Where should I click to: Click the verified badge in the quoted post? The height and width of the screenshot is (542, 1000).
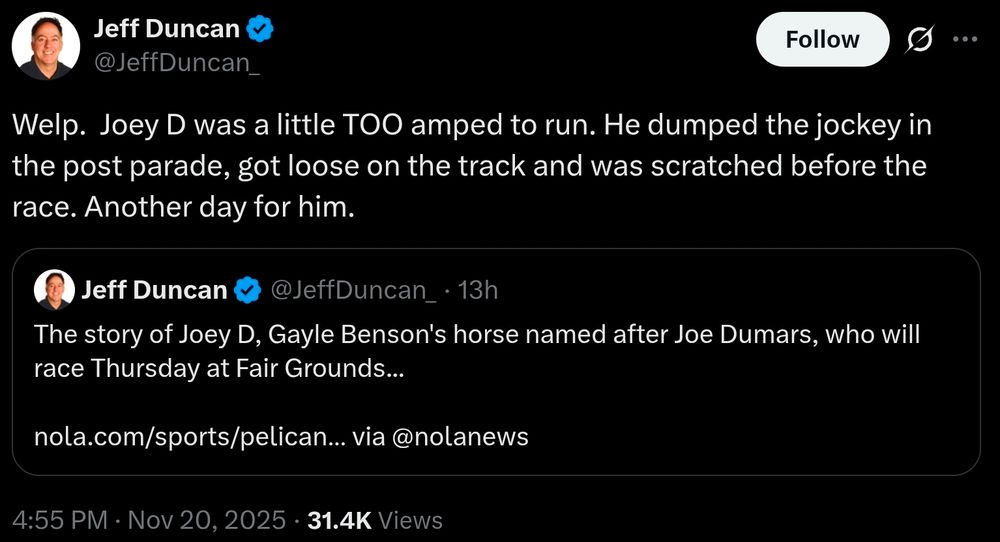(247, 291)
